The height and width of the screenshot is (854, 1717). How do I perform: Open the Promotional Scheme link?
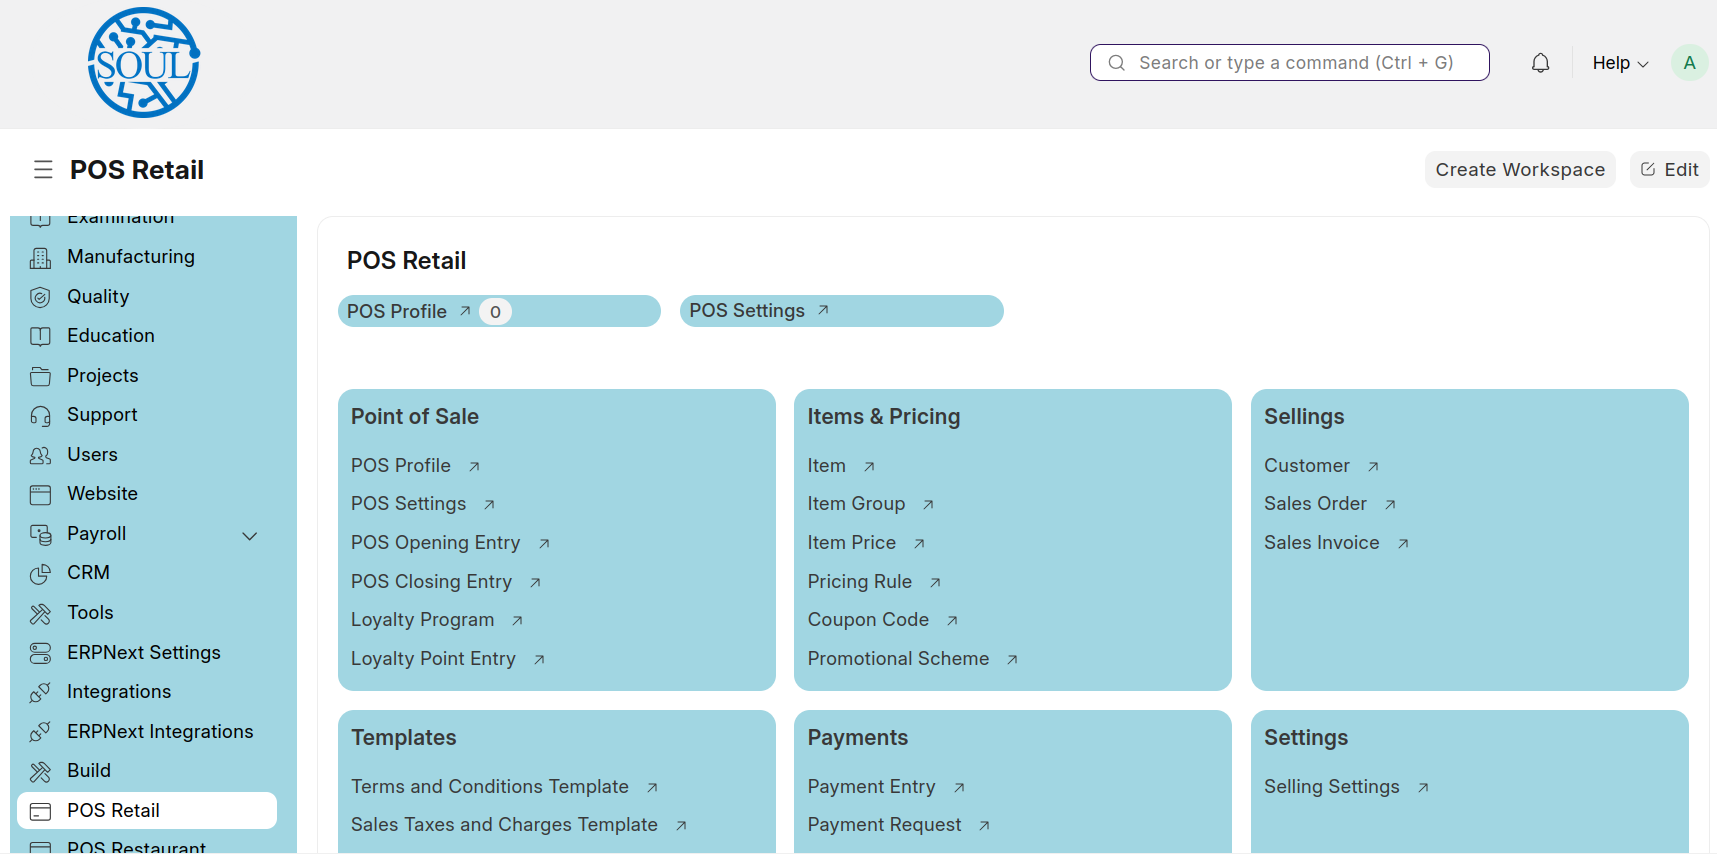pyautogui.click(x=898, y=659)
